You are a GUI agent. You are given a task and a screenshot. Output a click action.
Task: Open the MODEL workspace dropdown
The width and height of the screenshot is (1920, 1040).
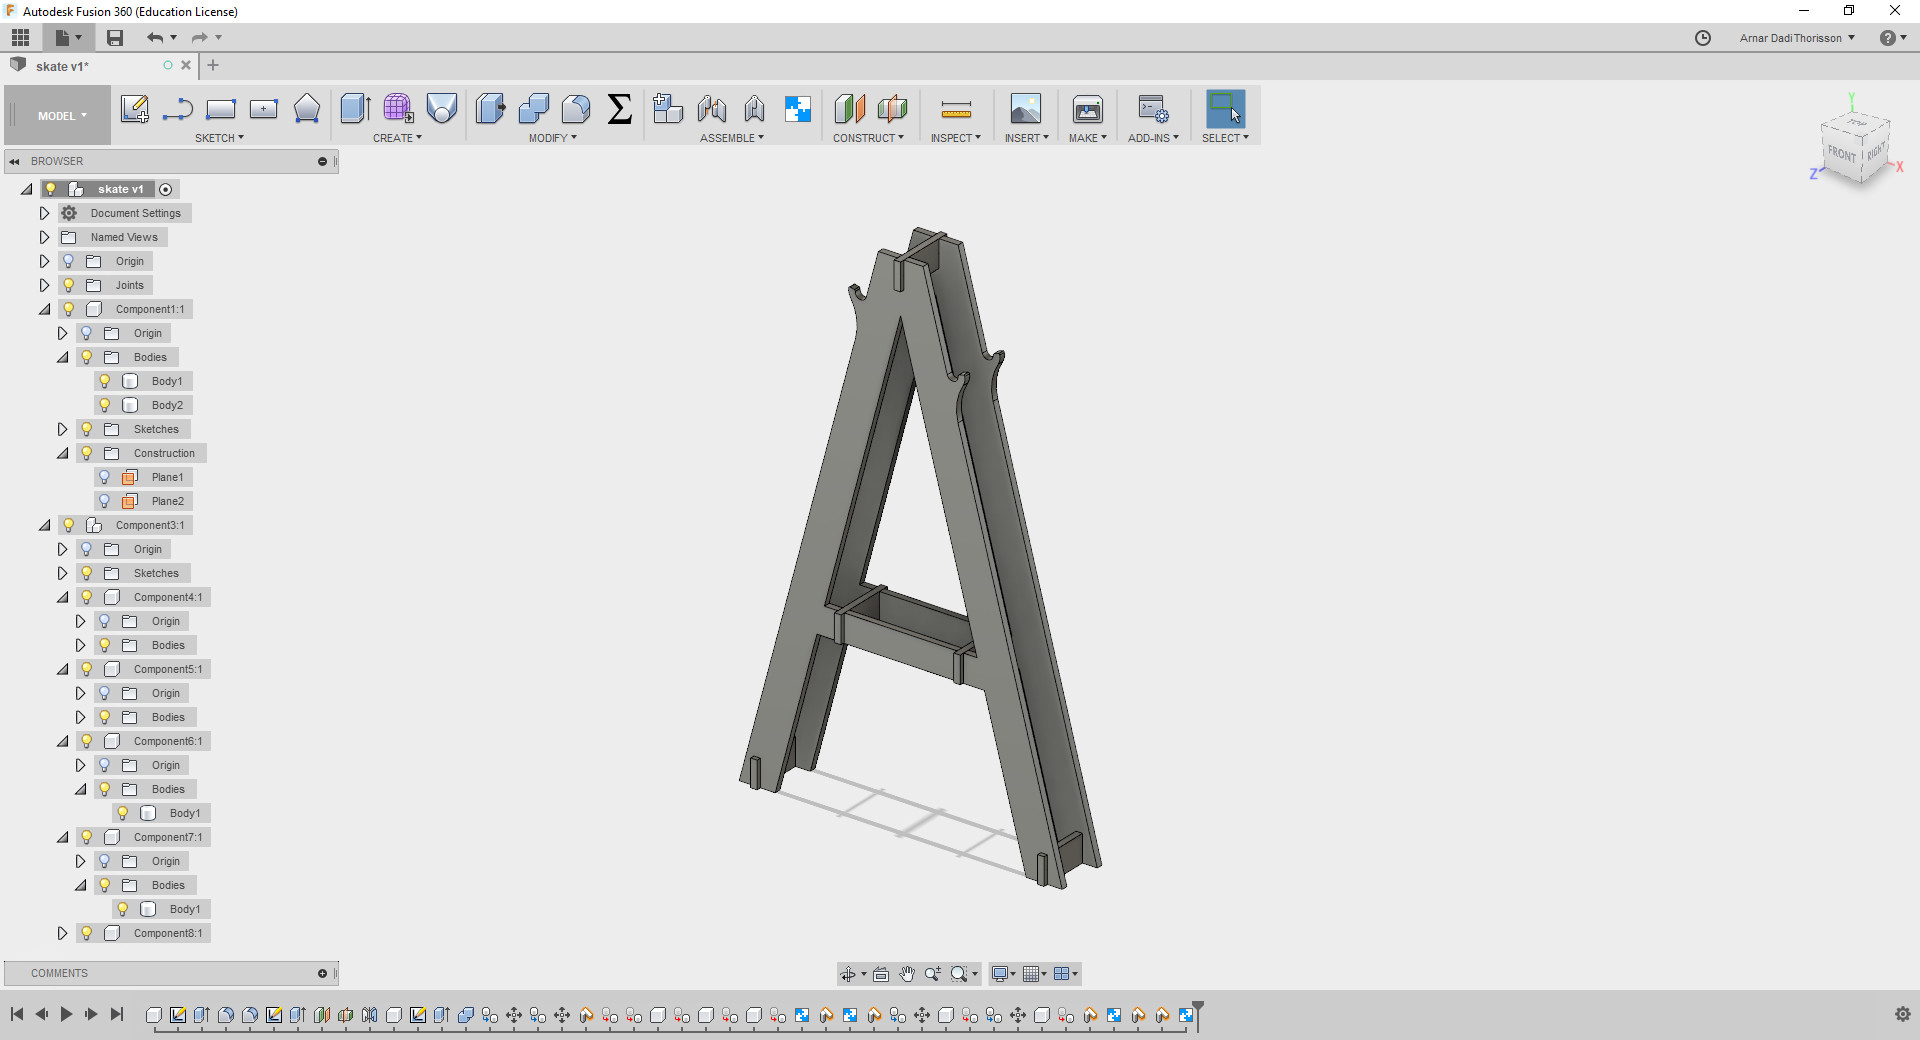coord(62,116)
